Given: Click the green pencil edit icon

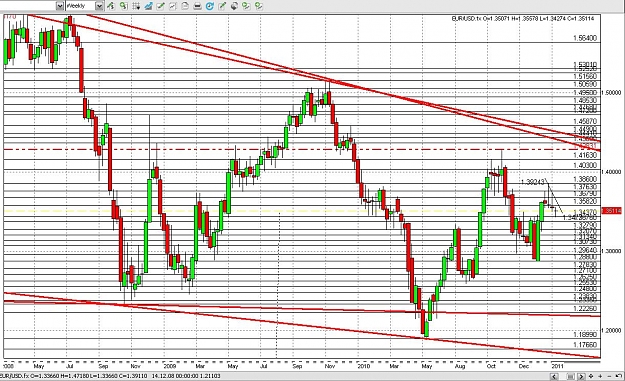Looking at the screenshot, I should tap(222, 6).
